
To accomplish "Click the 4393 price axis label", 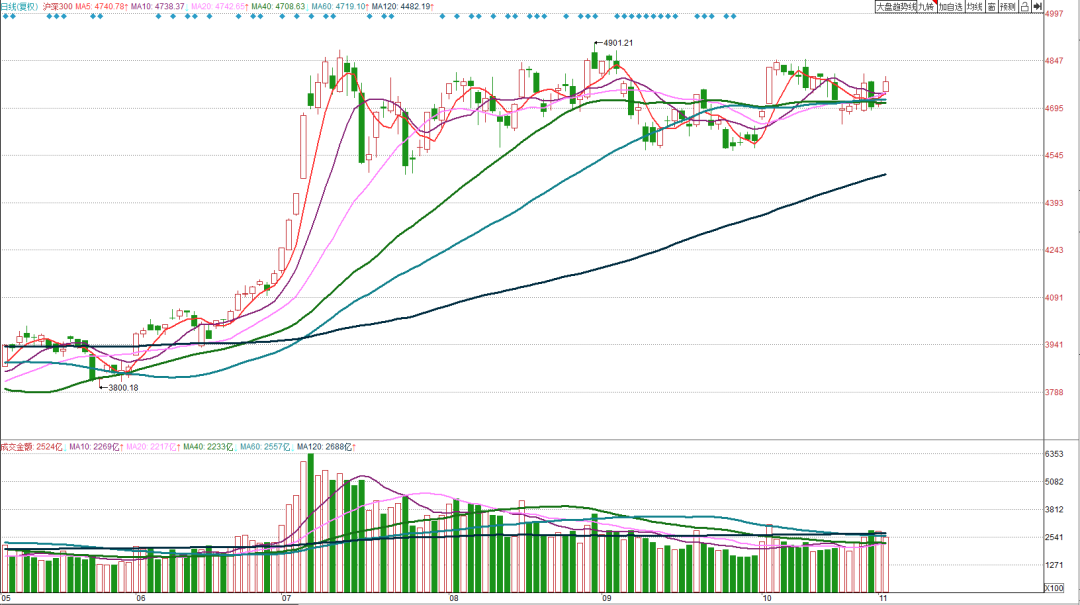I will (1054, 203).
